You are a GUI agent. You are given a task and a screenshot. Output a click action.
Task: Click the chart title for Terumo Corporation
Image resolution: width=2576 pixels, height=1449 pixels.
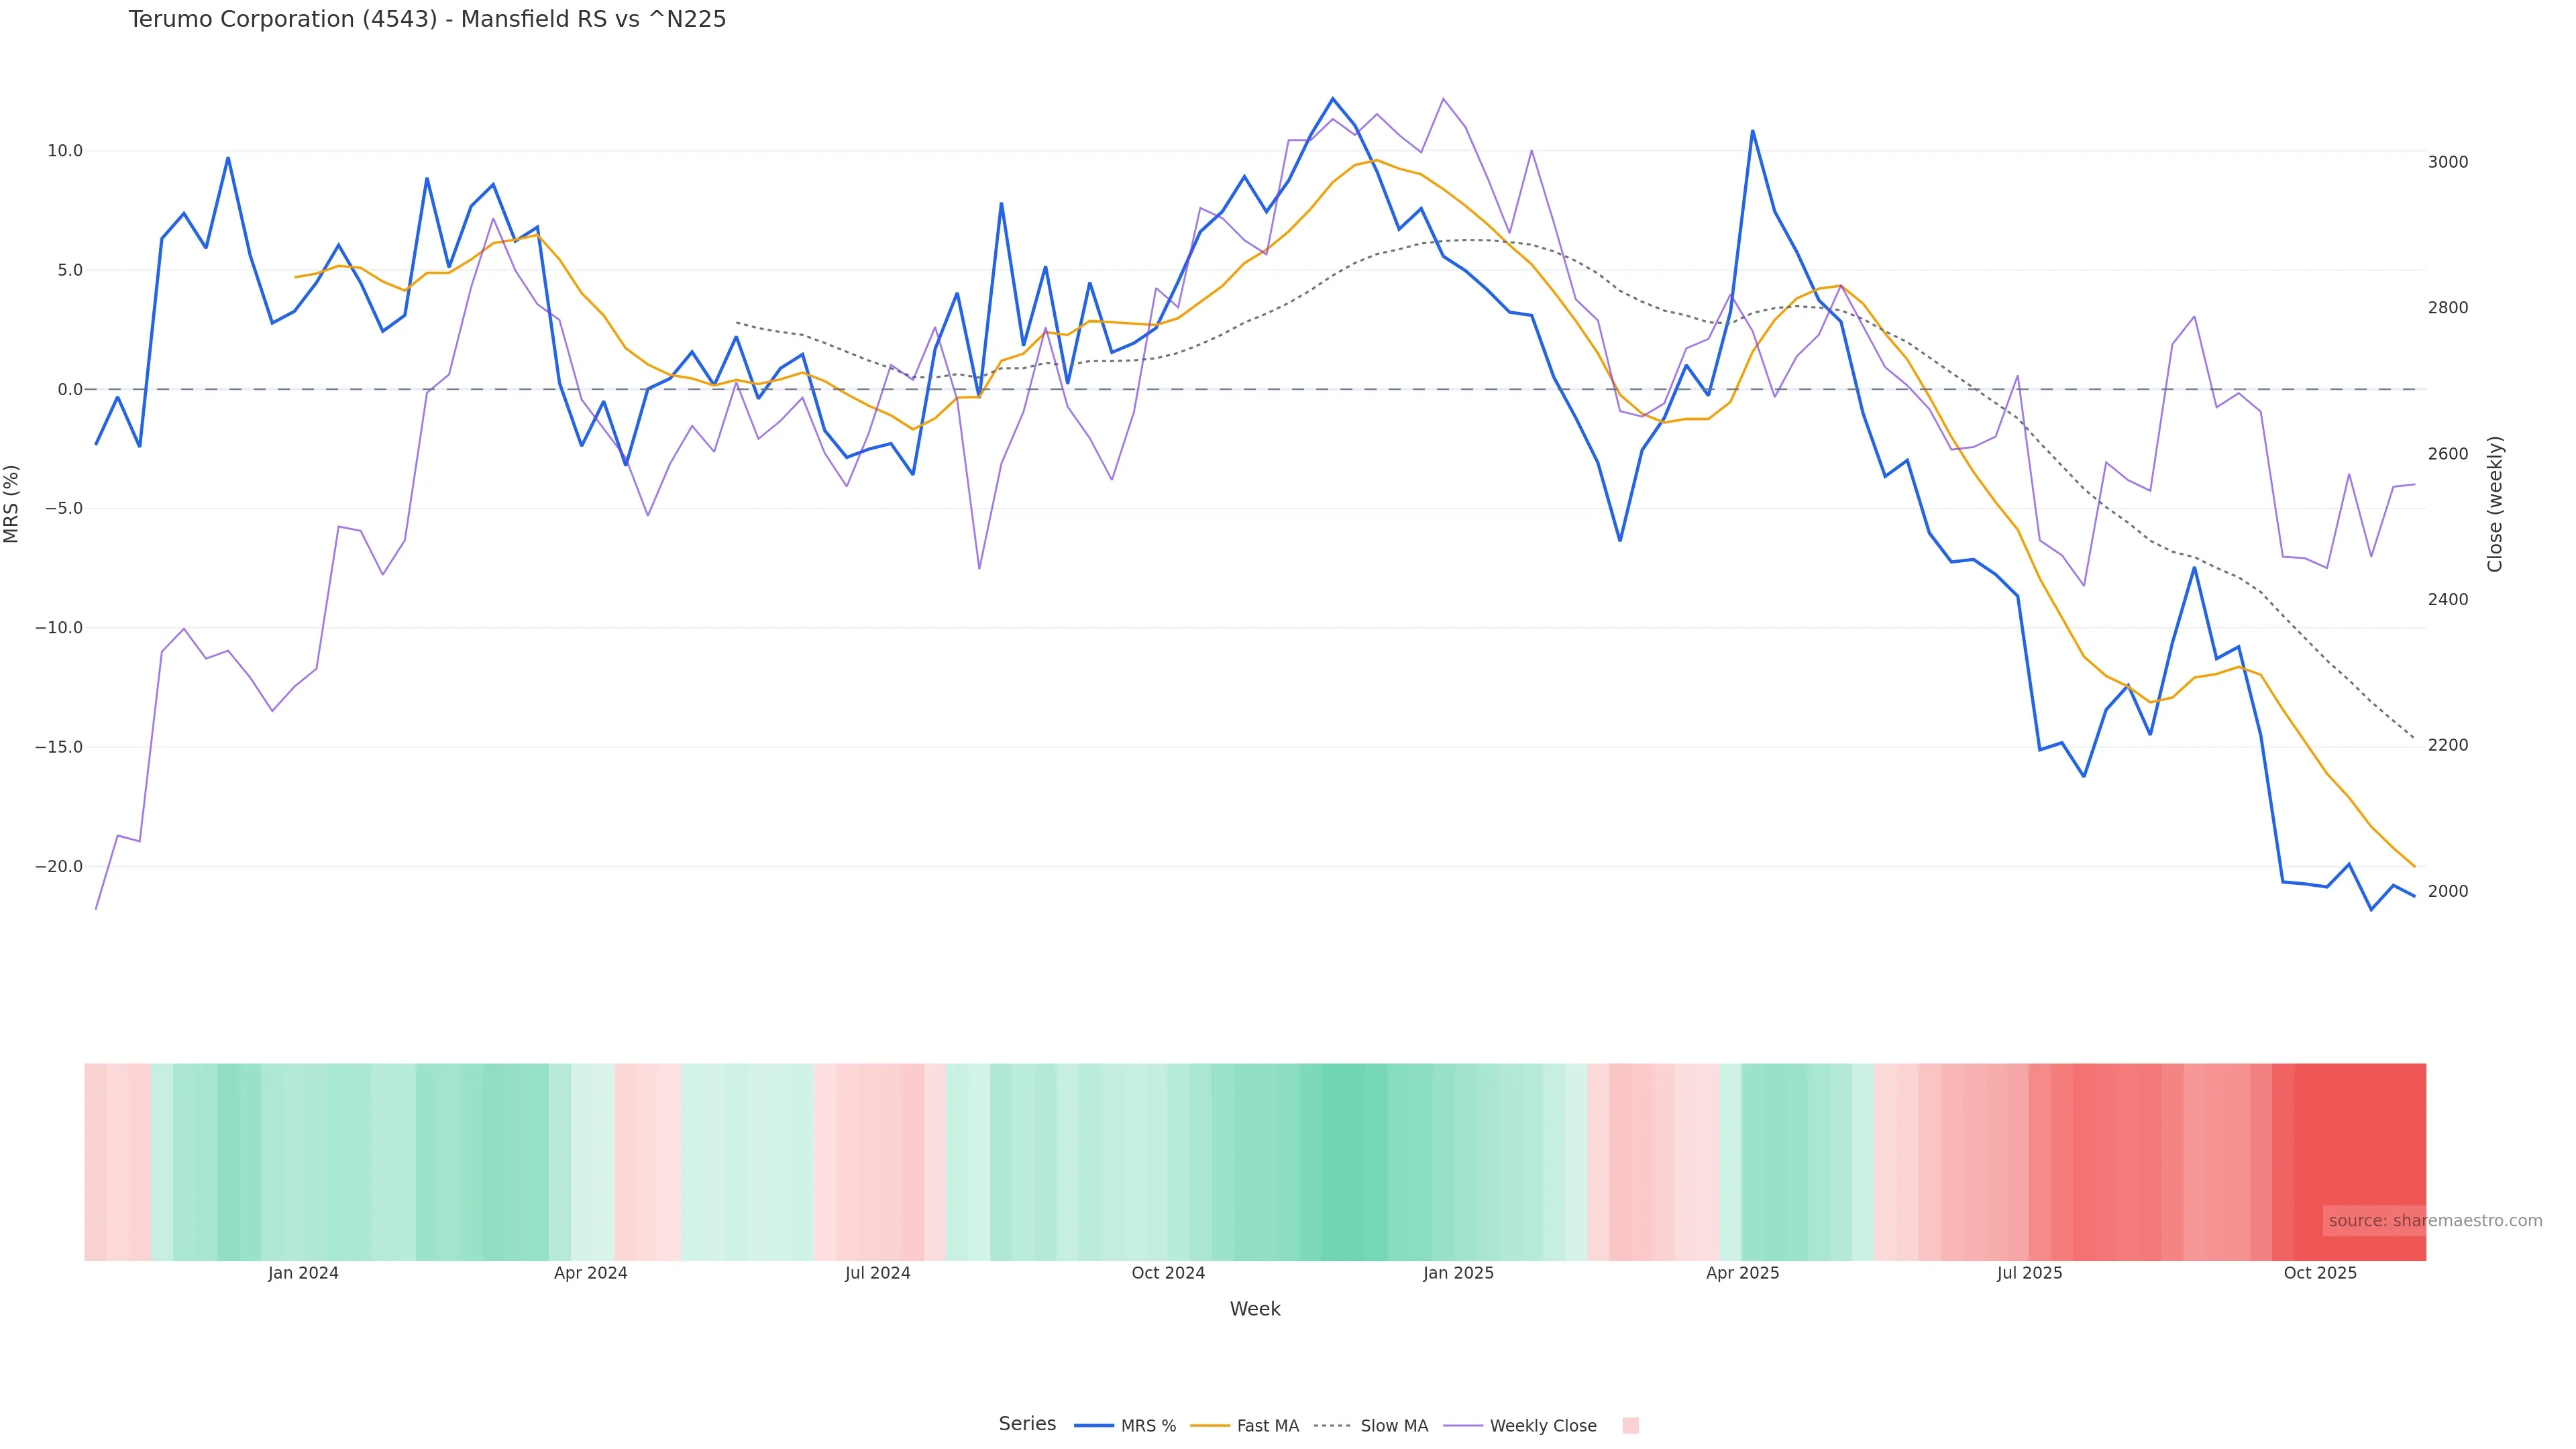pyautogui.click(x=427, y=19)
